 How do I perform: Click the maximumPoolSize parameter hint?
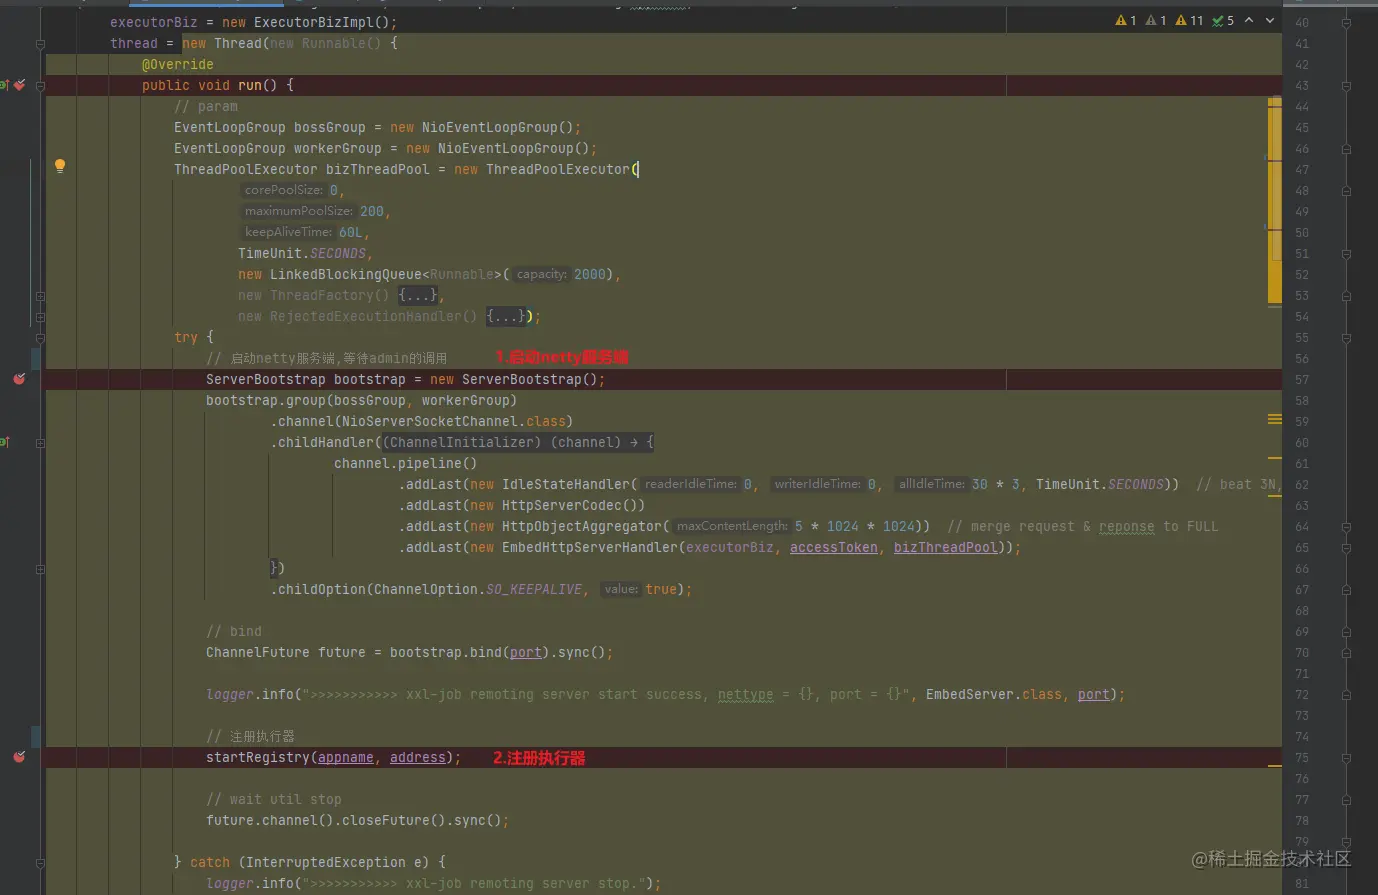point(299,211)
